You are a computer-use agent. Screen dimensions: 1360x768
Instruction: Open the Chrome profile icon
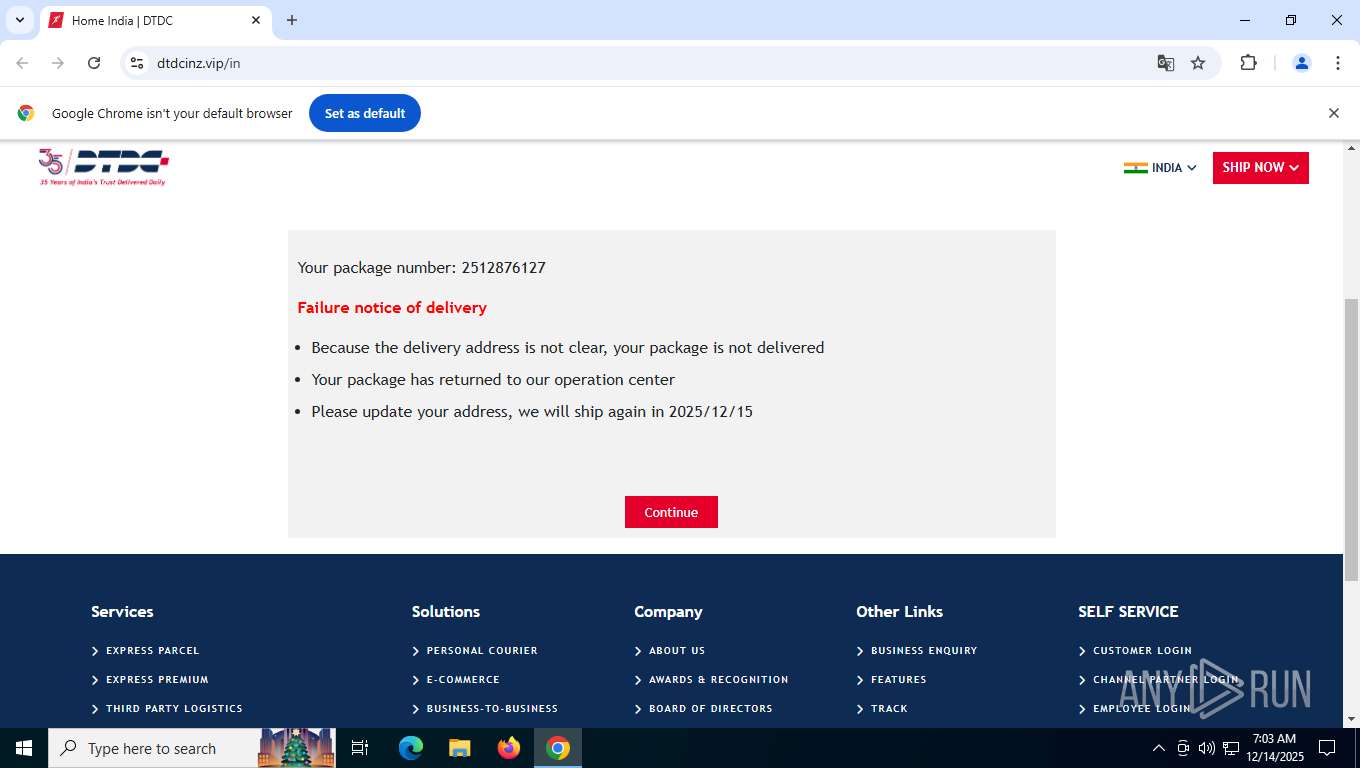pos(1302,63)
